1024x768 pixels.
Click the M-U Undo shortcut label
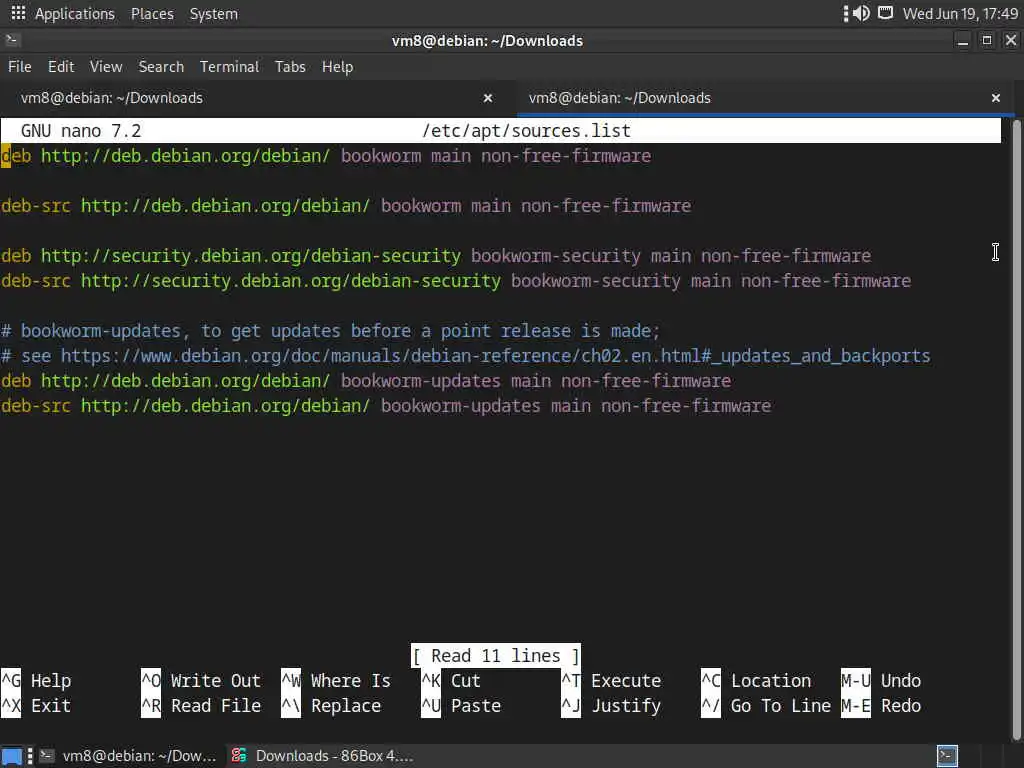tap(881, 680)
